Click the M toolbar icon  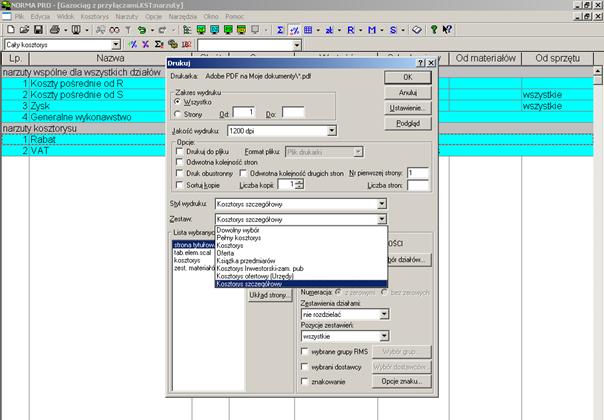[x=370, y=31]
